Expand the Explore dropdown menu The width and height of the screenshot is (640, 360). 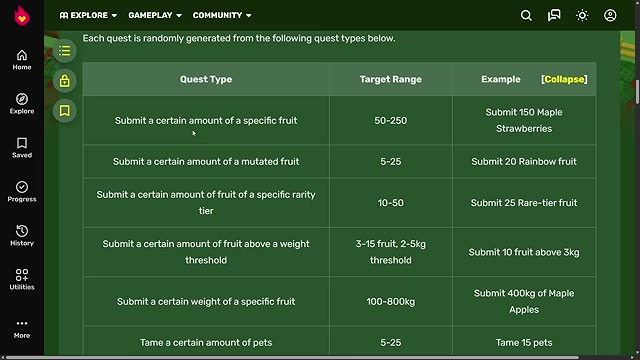(x=88, y=15)
